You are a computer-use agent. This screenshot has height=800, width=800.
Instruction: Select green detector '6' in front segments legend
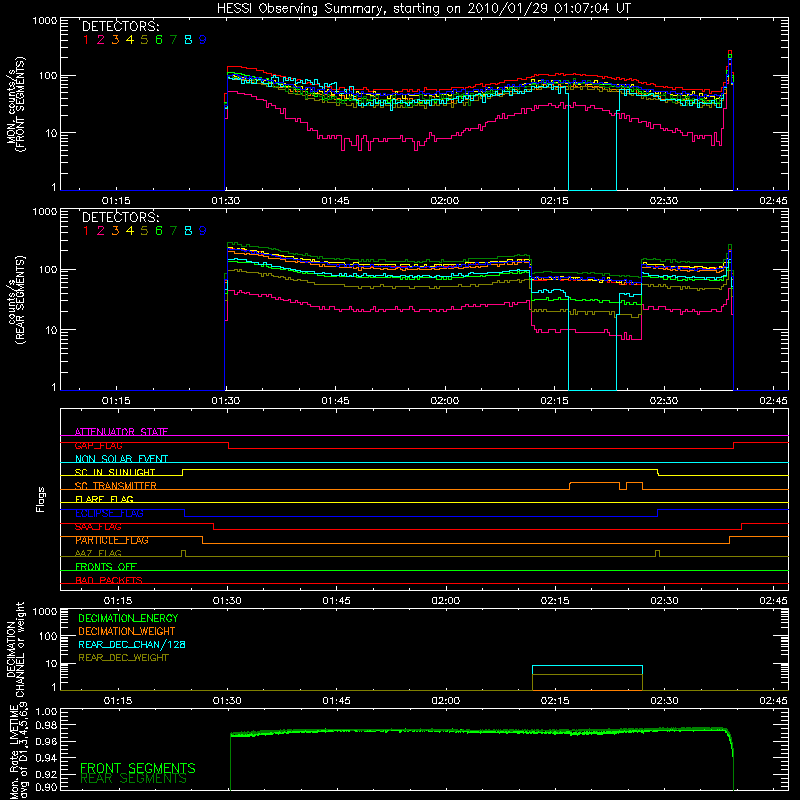[159, 40]
